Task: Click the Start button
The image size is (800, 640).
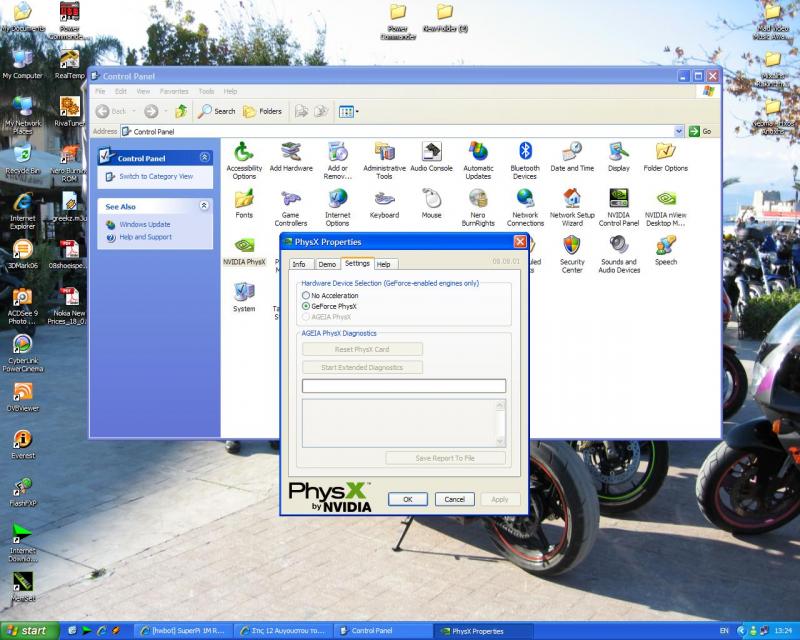Action: pyautogui.click(x=28, y=631)
